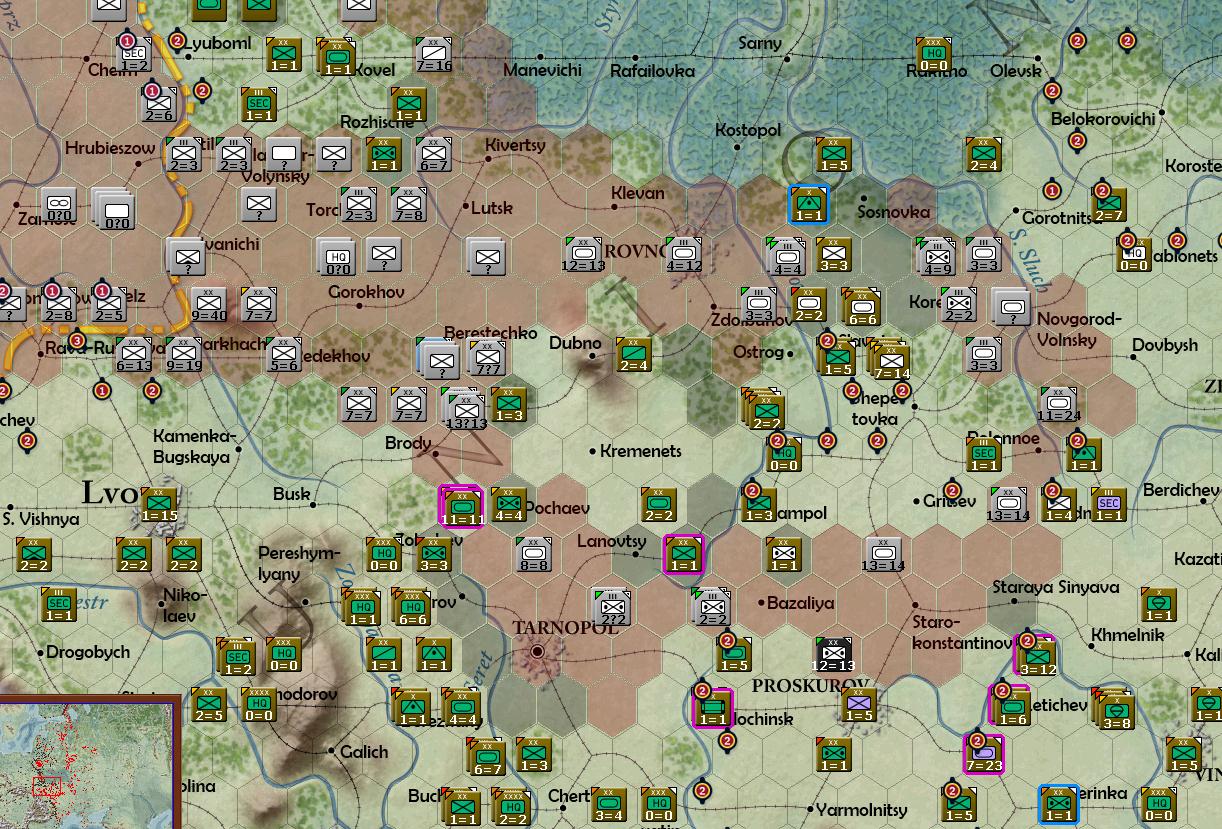1222x829 pixels.
Task: Click the Kremenets town label
Action: pos(641,451)
